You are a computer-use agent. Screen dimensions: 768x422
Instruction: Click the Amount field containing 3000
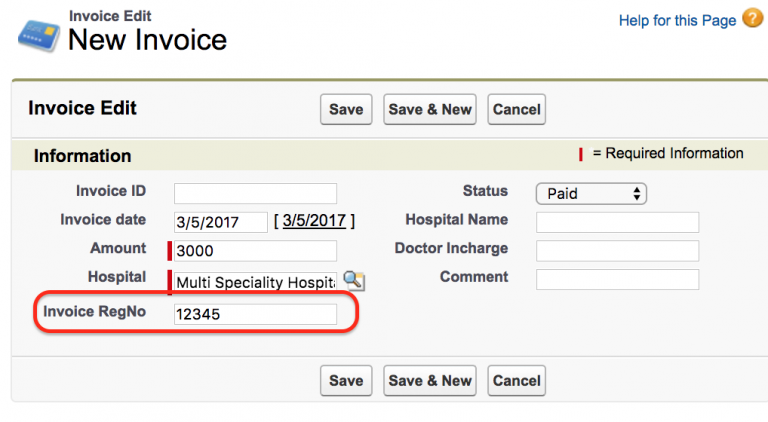255,251
